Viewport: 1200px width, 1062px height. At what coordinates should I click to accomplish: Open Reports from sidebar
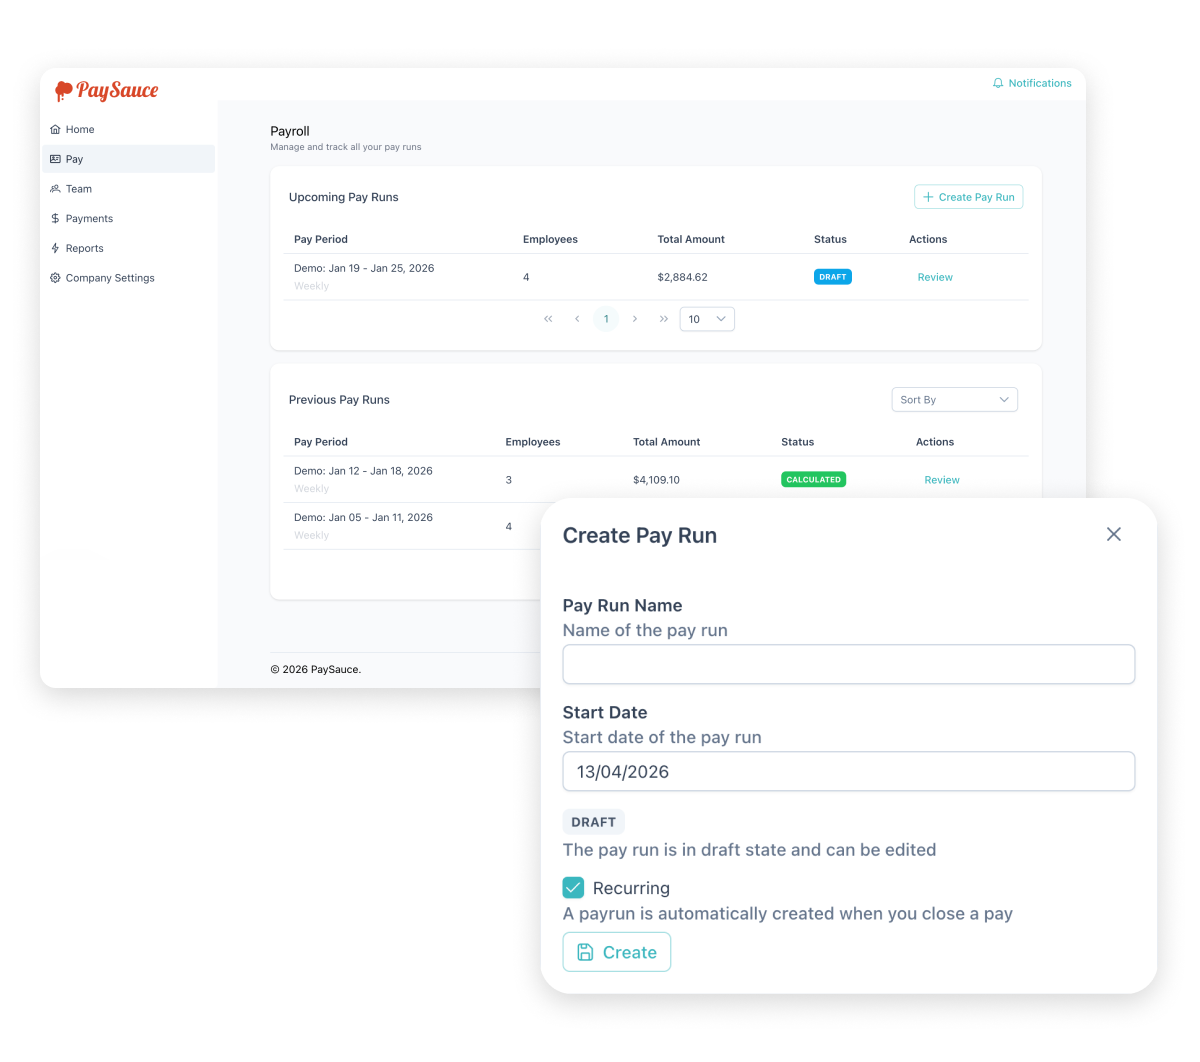pos(84,248)
